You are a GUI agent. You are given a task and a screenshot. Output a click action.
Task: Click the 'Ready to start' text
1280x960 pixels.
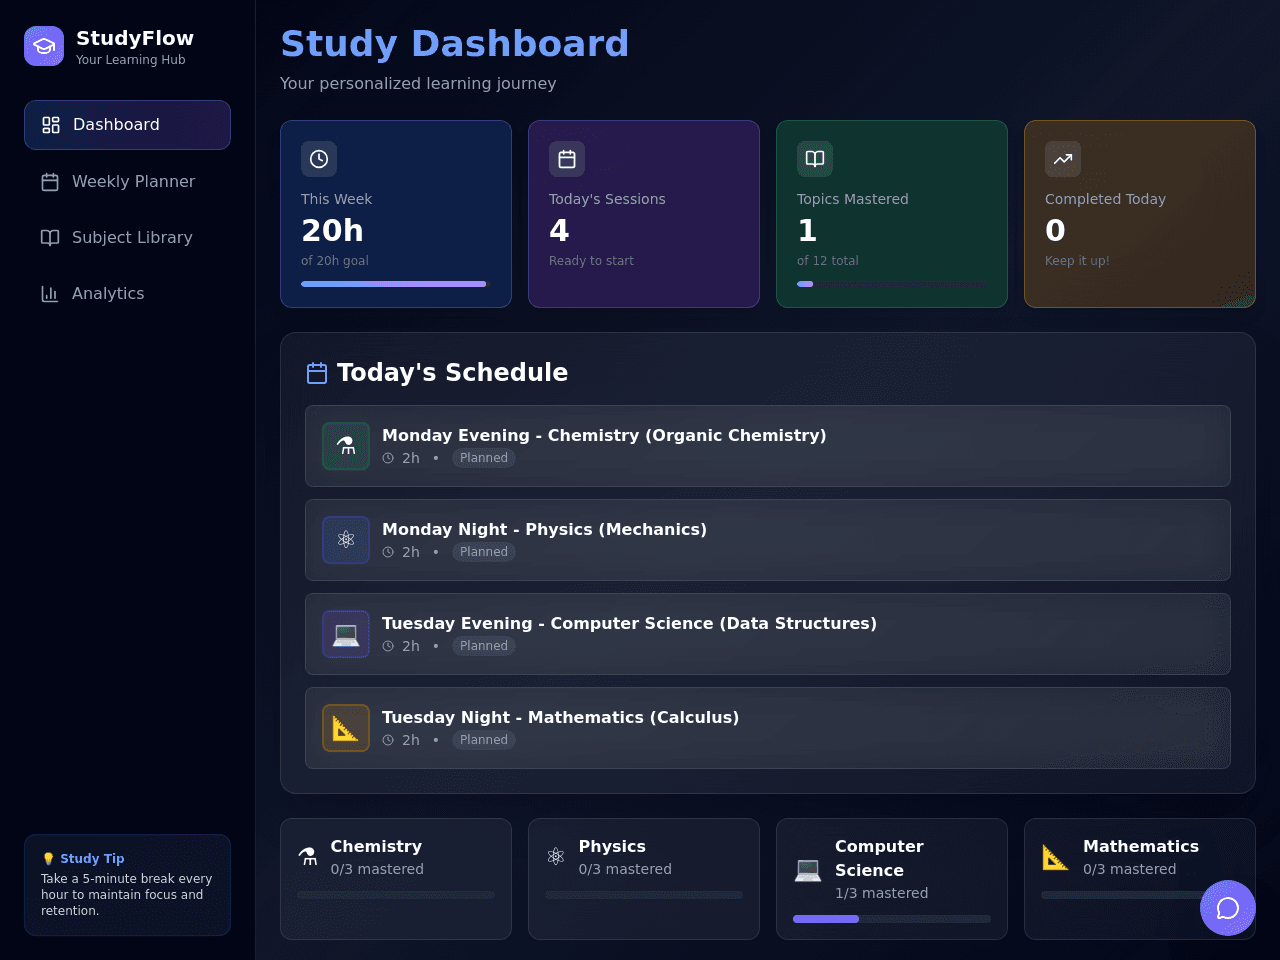[x=591, y=261]
